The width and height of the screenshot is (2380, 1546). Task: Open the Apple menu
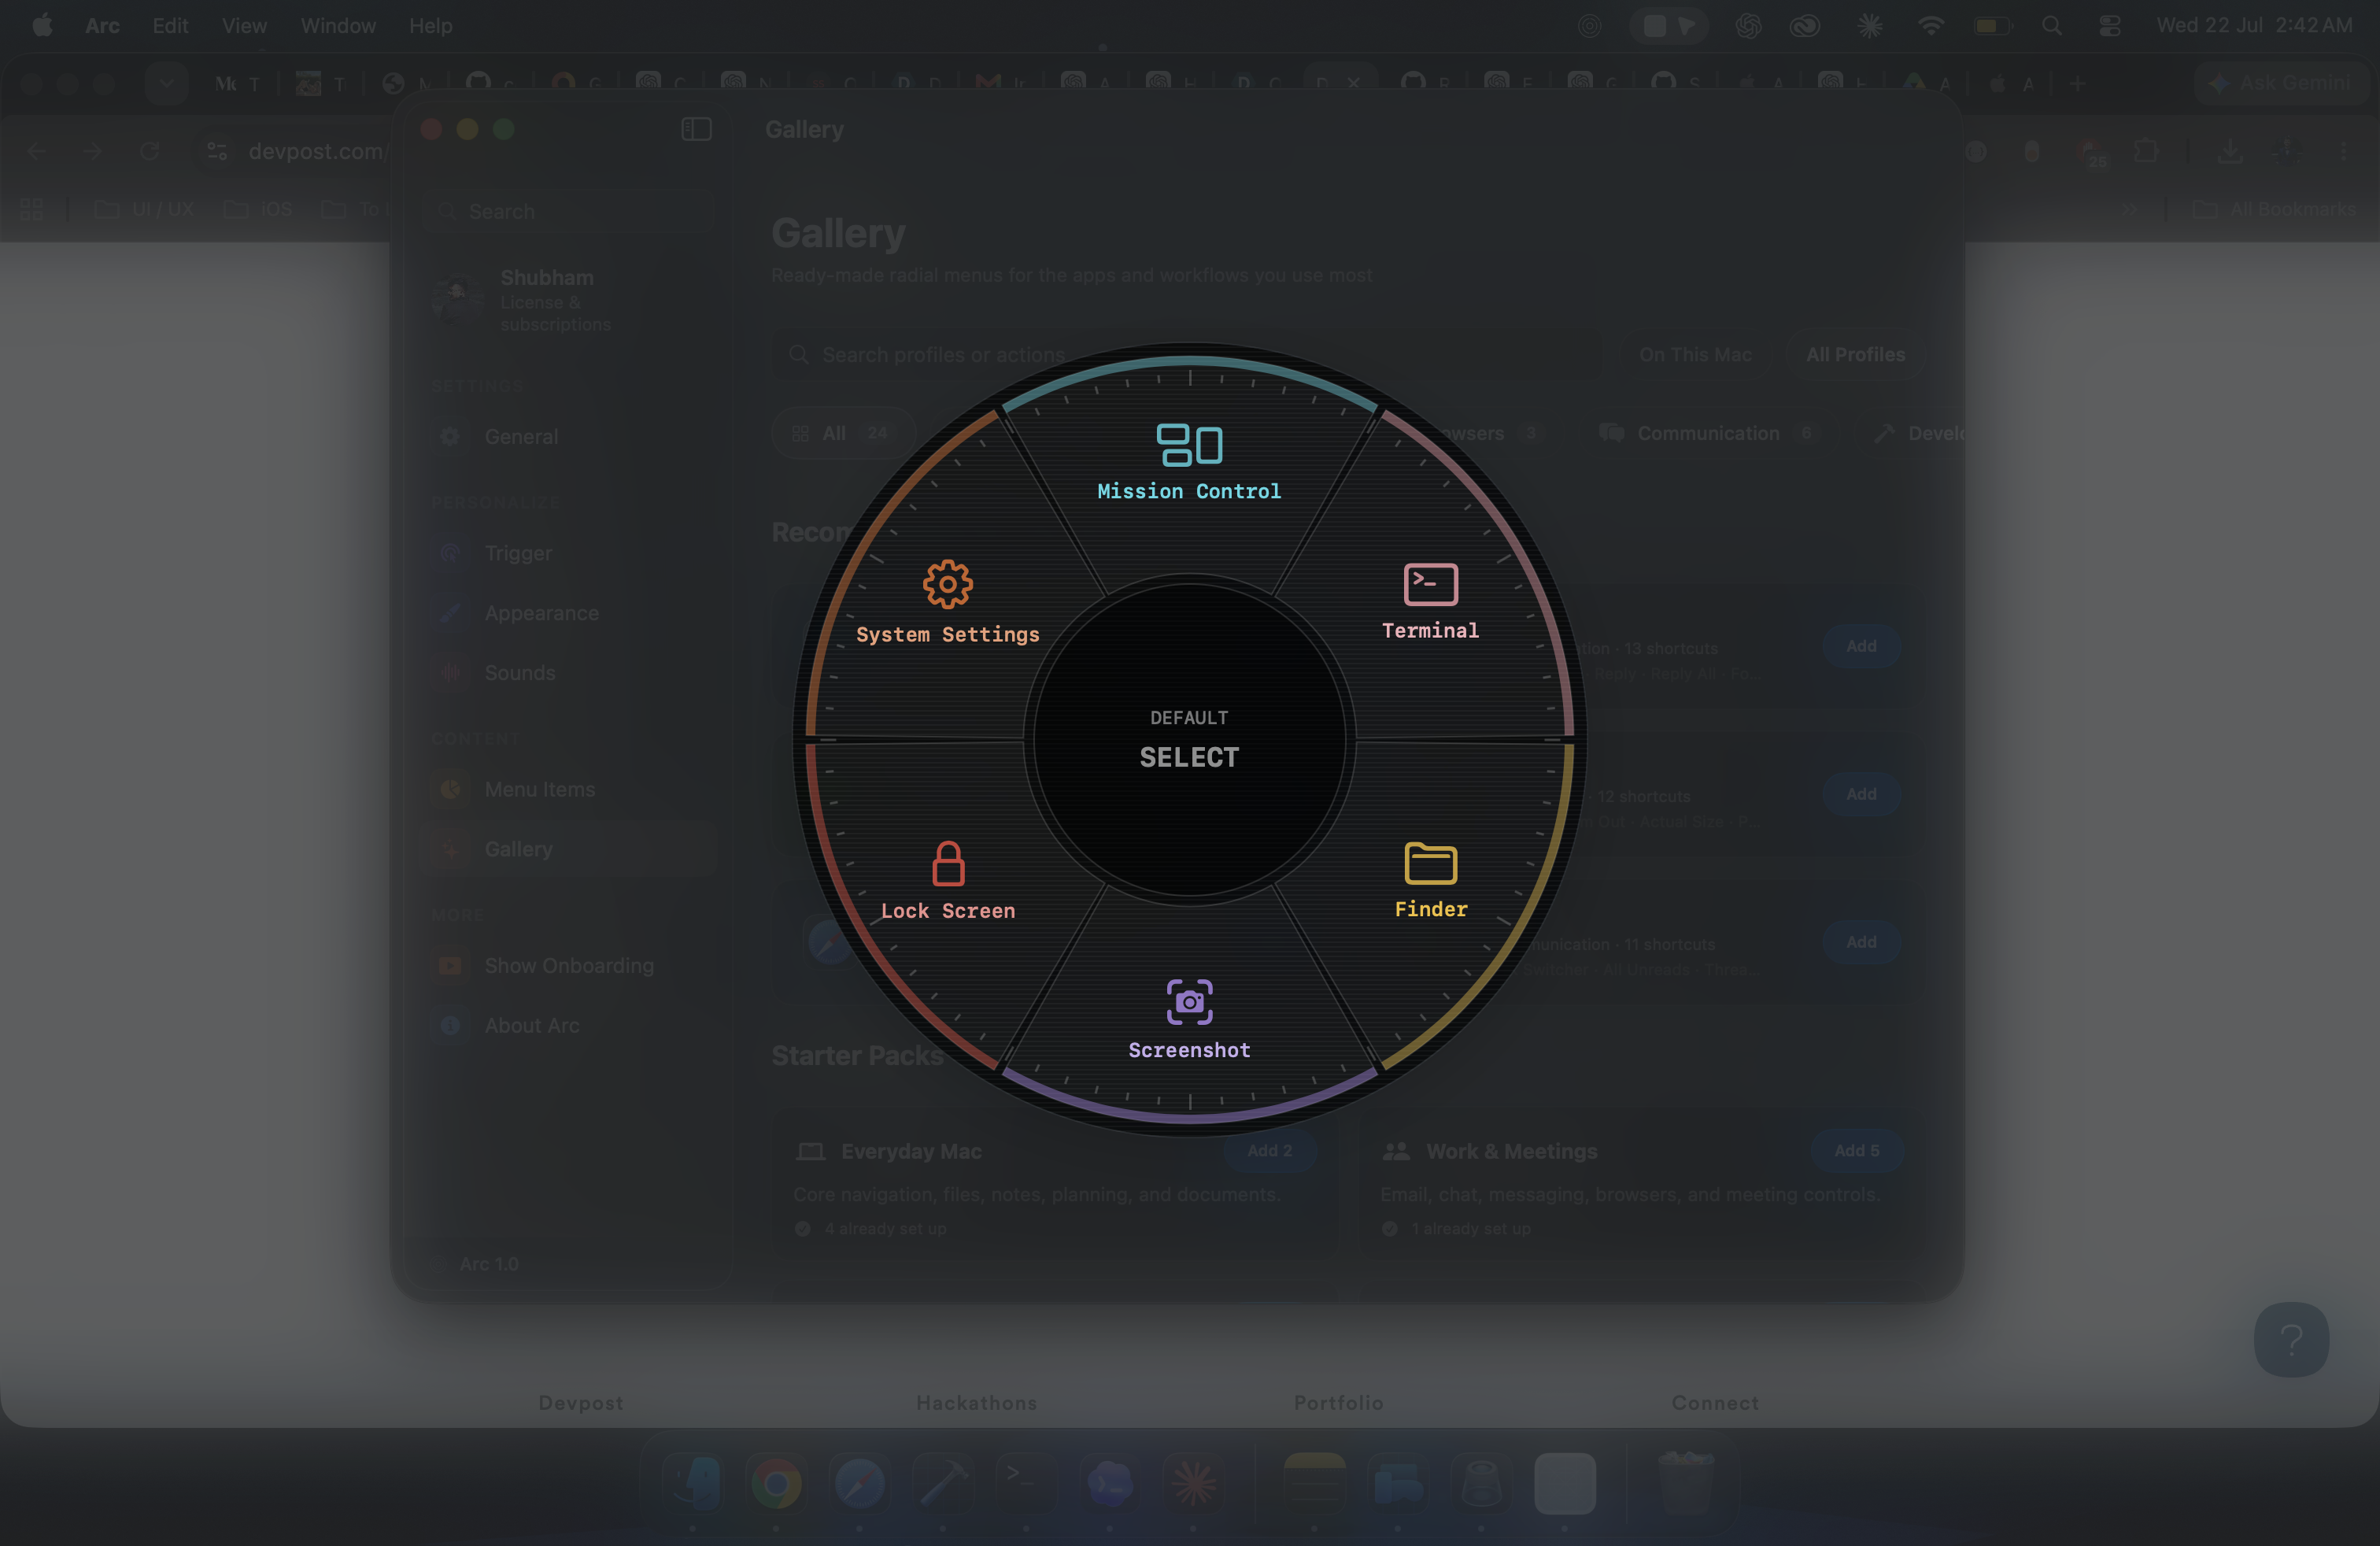pos(42,26)
